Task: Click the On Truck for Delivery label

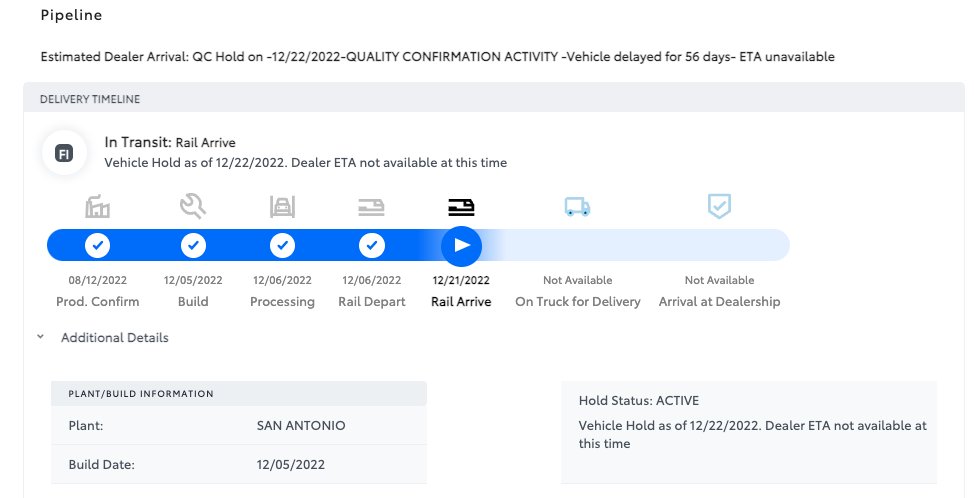Action: tap(578, 302)
